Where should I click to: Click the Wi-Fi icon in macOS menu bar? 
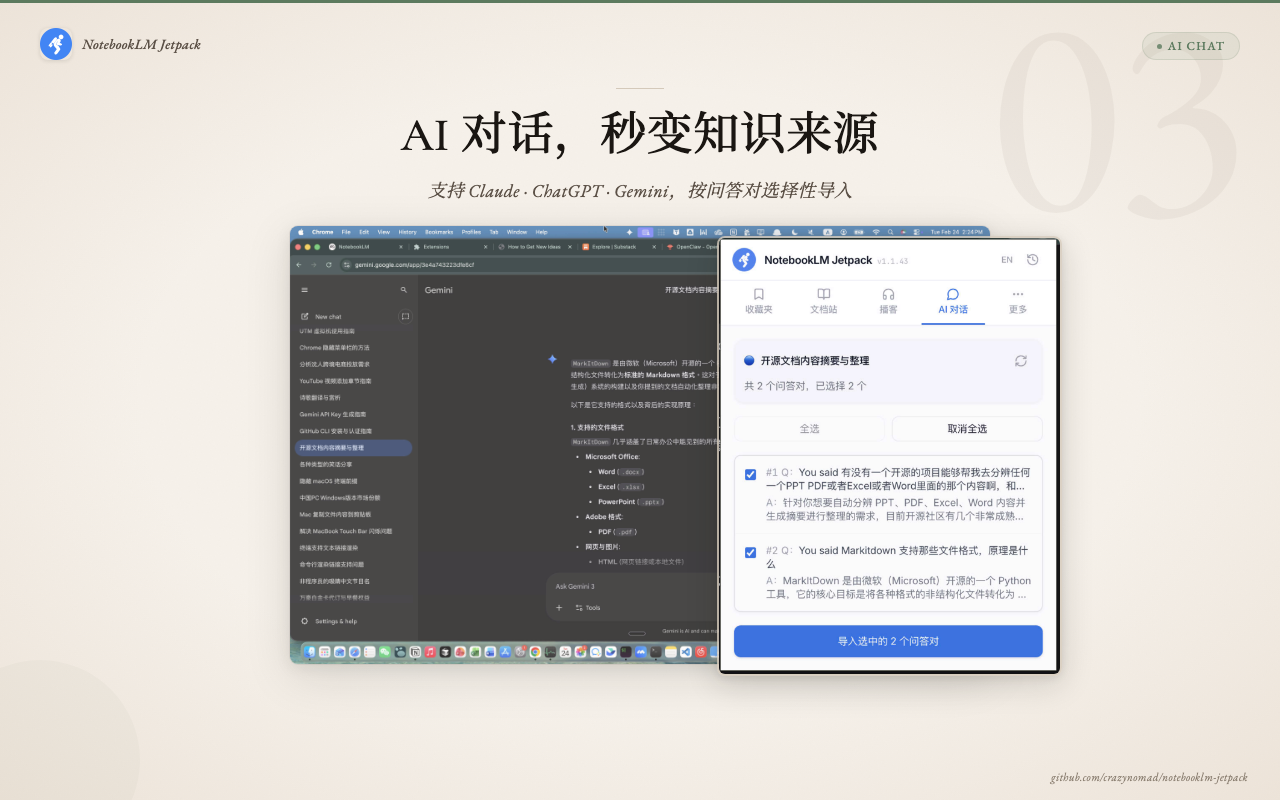876,232
